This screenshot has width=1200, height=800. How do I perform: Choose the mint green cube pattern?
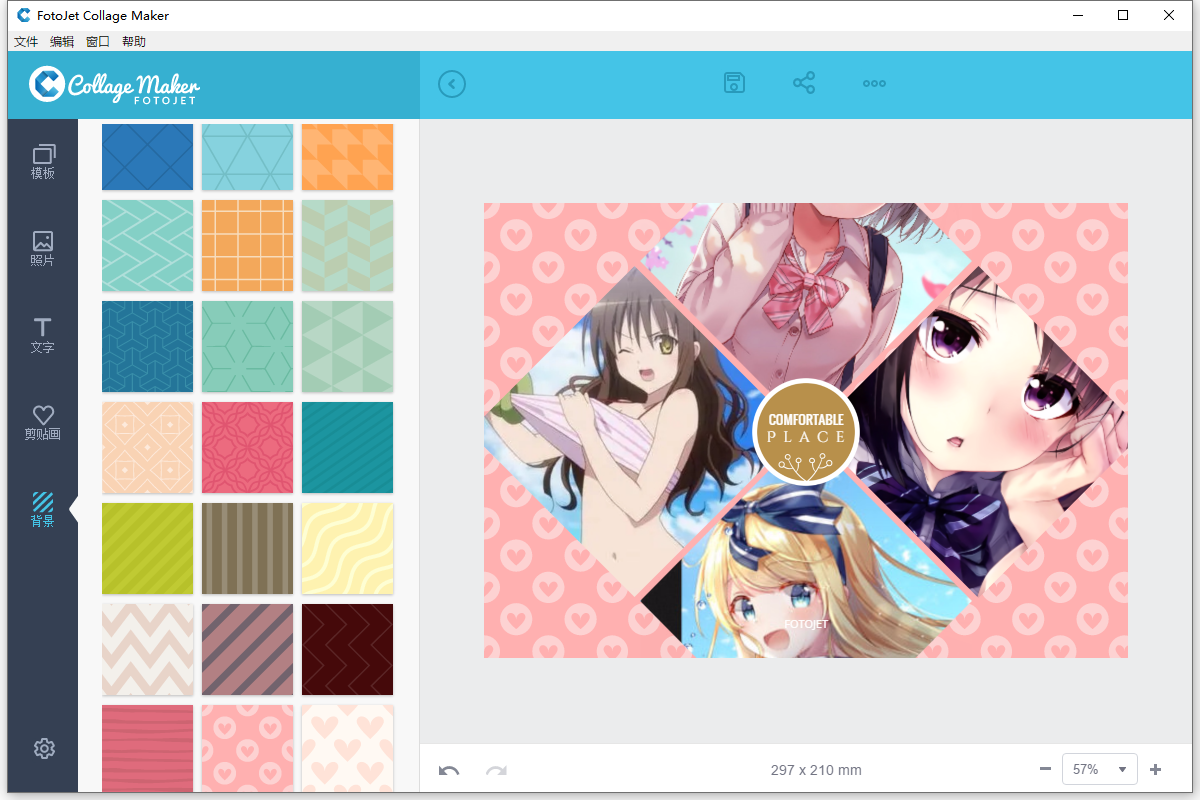(x=247, y=347)
